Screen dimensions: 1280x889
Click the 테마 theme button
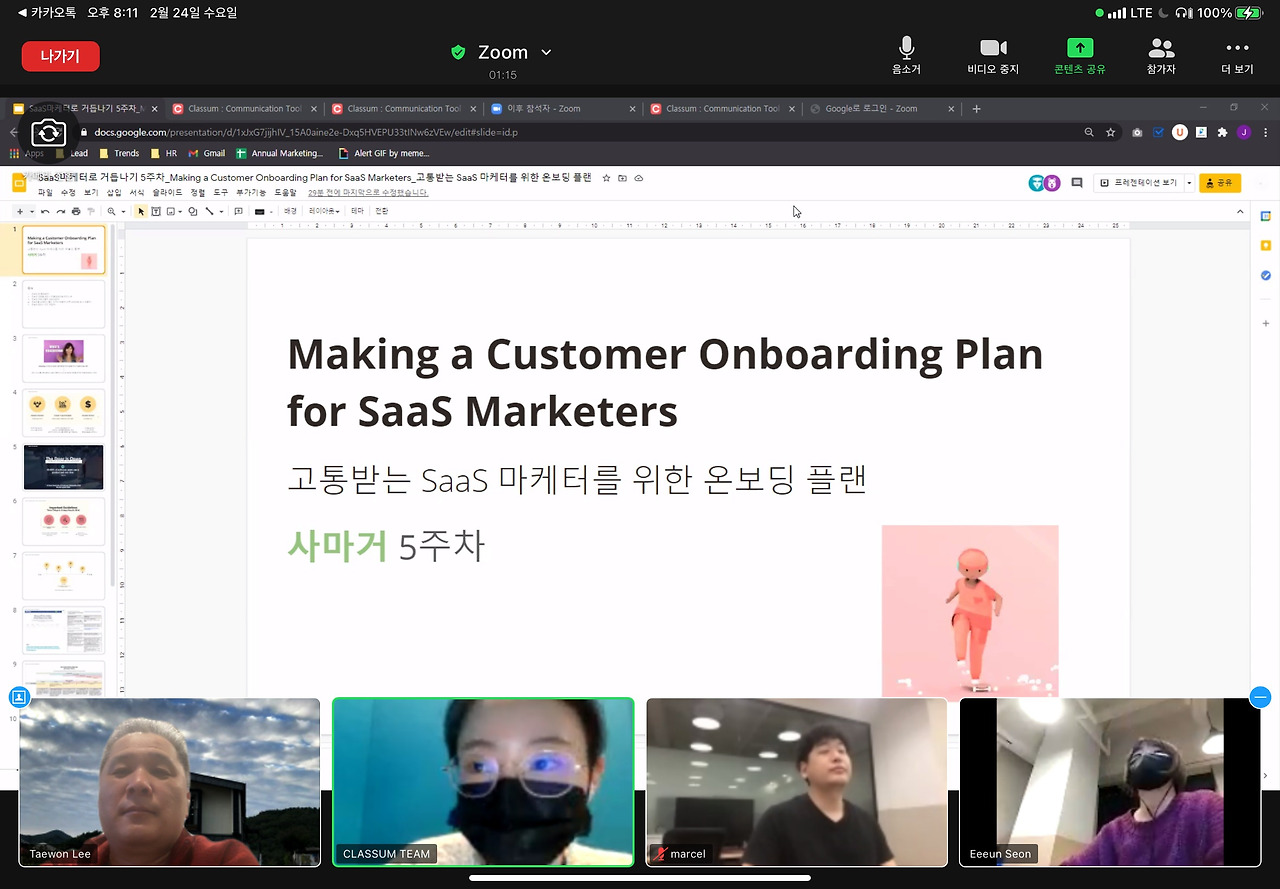(x=357, y=211)
